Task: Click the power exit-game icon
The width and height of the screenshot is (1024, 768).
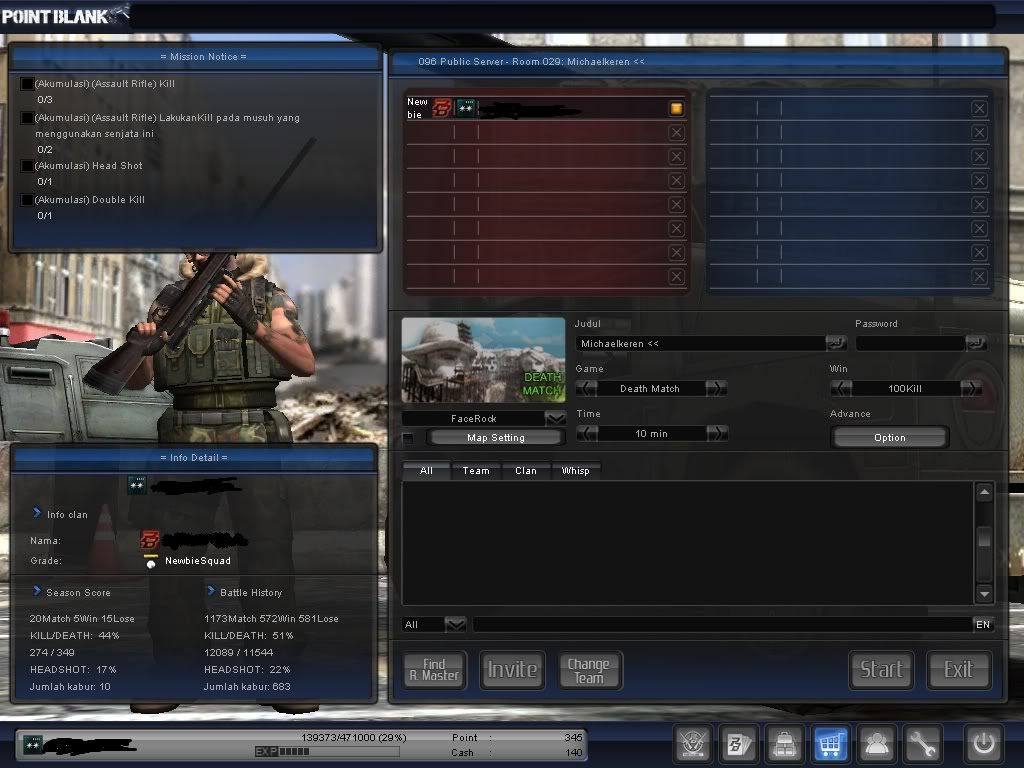Action: [x=984, y=743]
